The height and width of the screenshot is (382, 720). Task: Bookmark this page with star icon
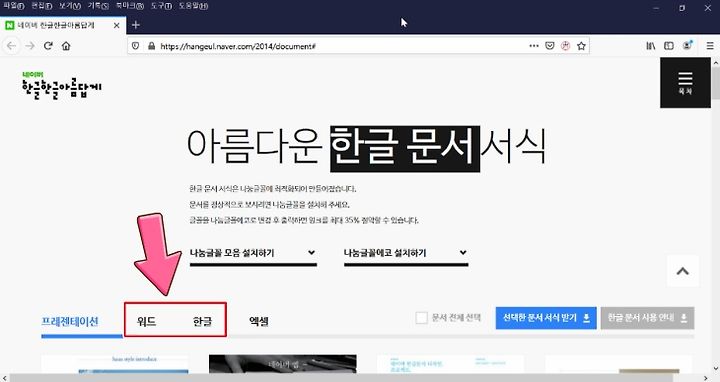581,46
